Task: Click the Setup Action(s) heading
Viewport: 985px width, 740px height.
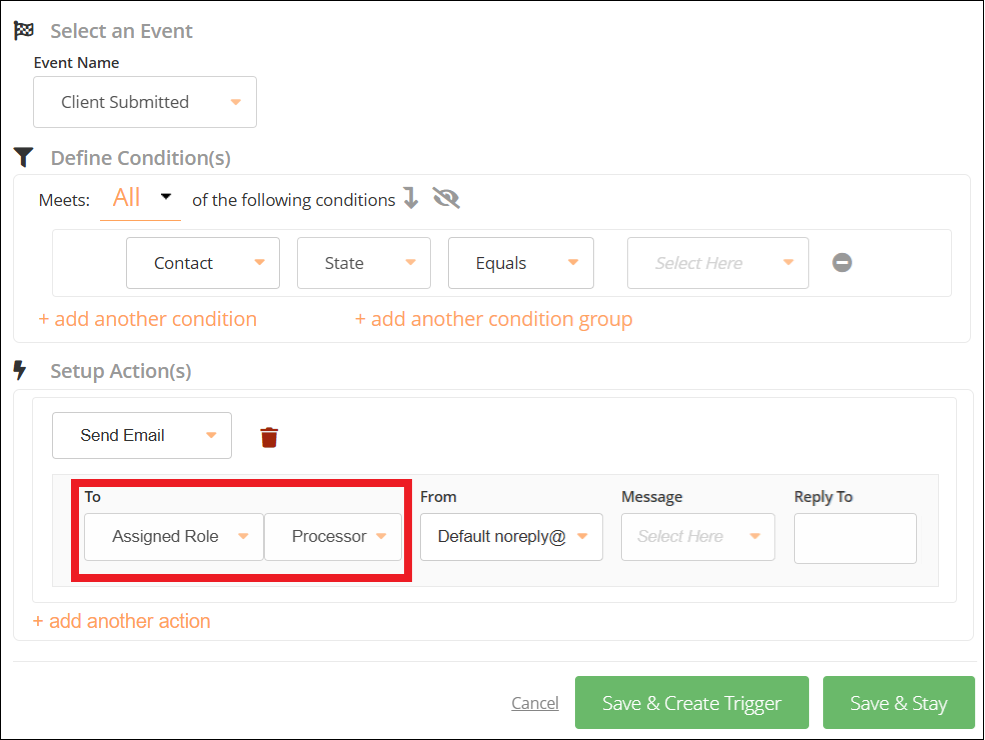Action: click(x=121, y=371)
